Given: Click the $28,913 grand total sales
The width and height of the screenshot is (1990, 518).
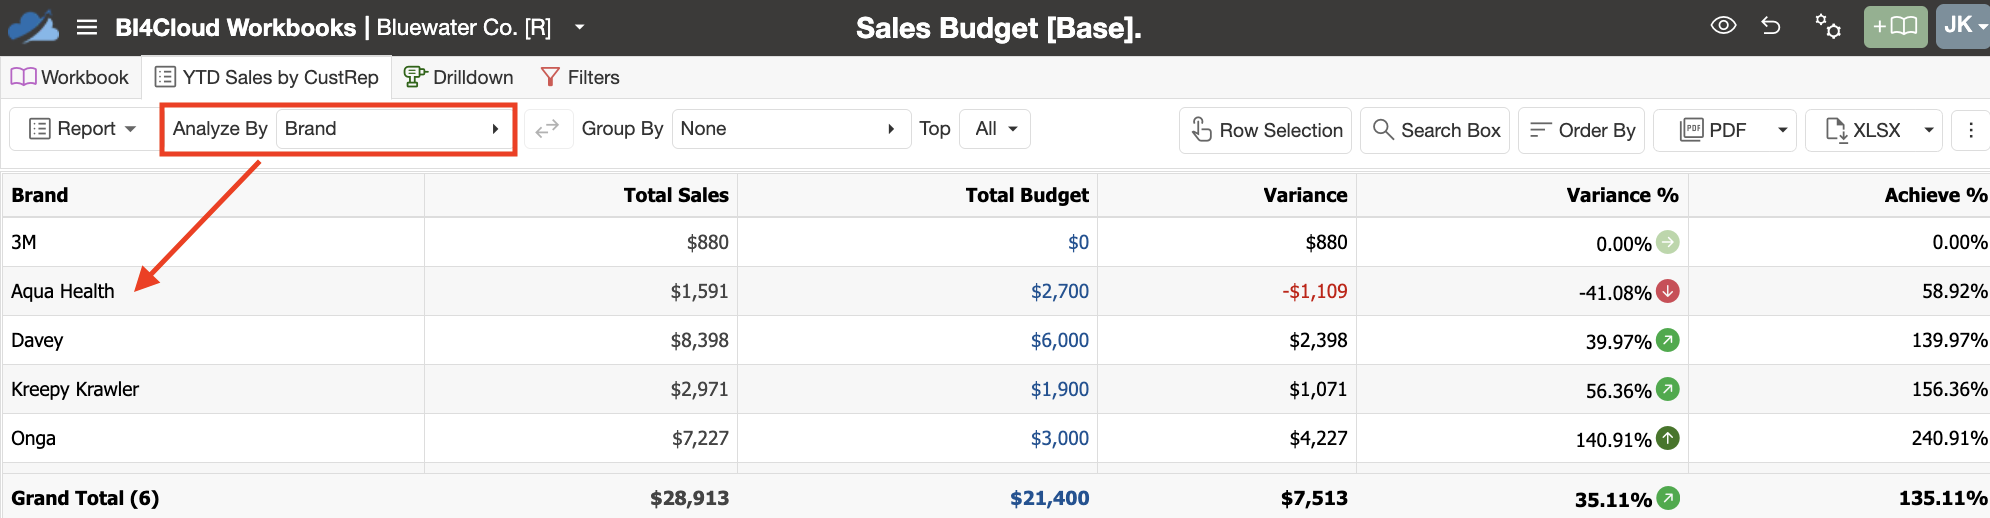Looking at the screenshot, I should (x=689, y=498).
